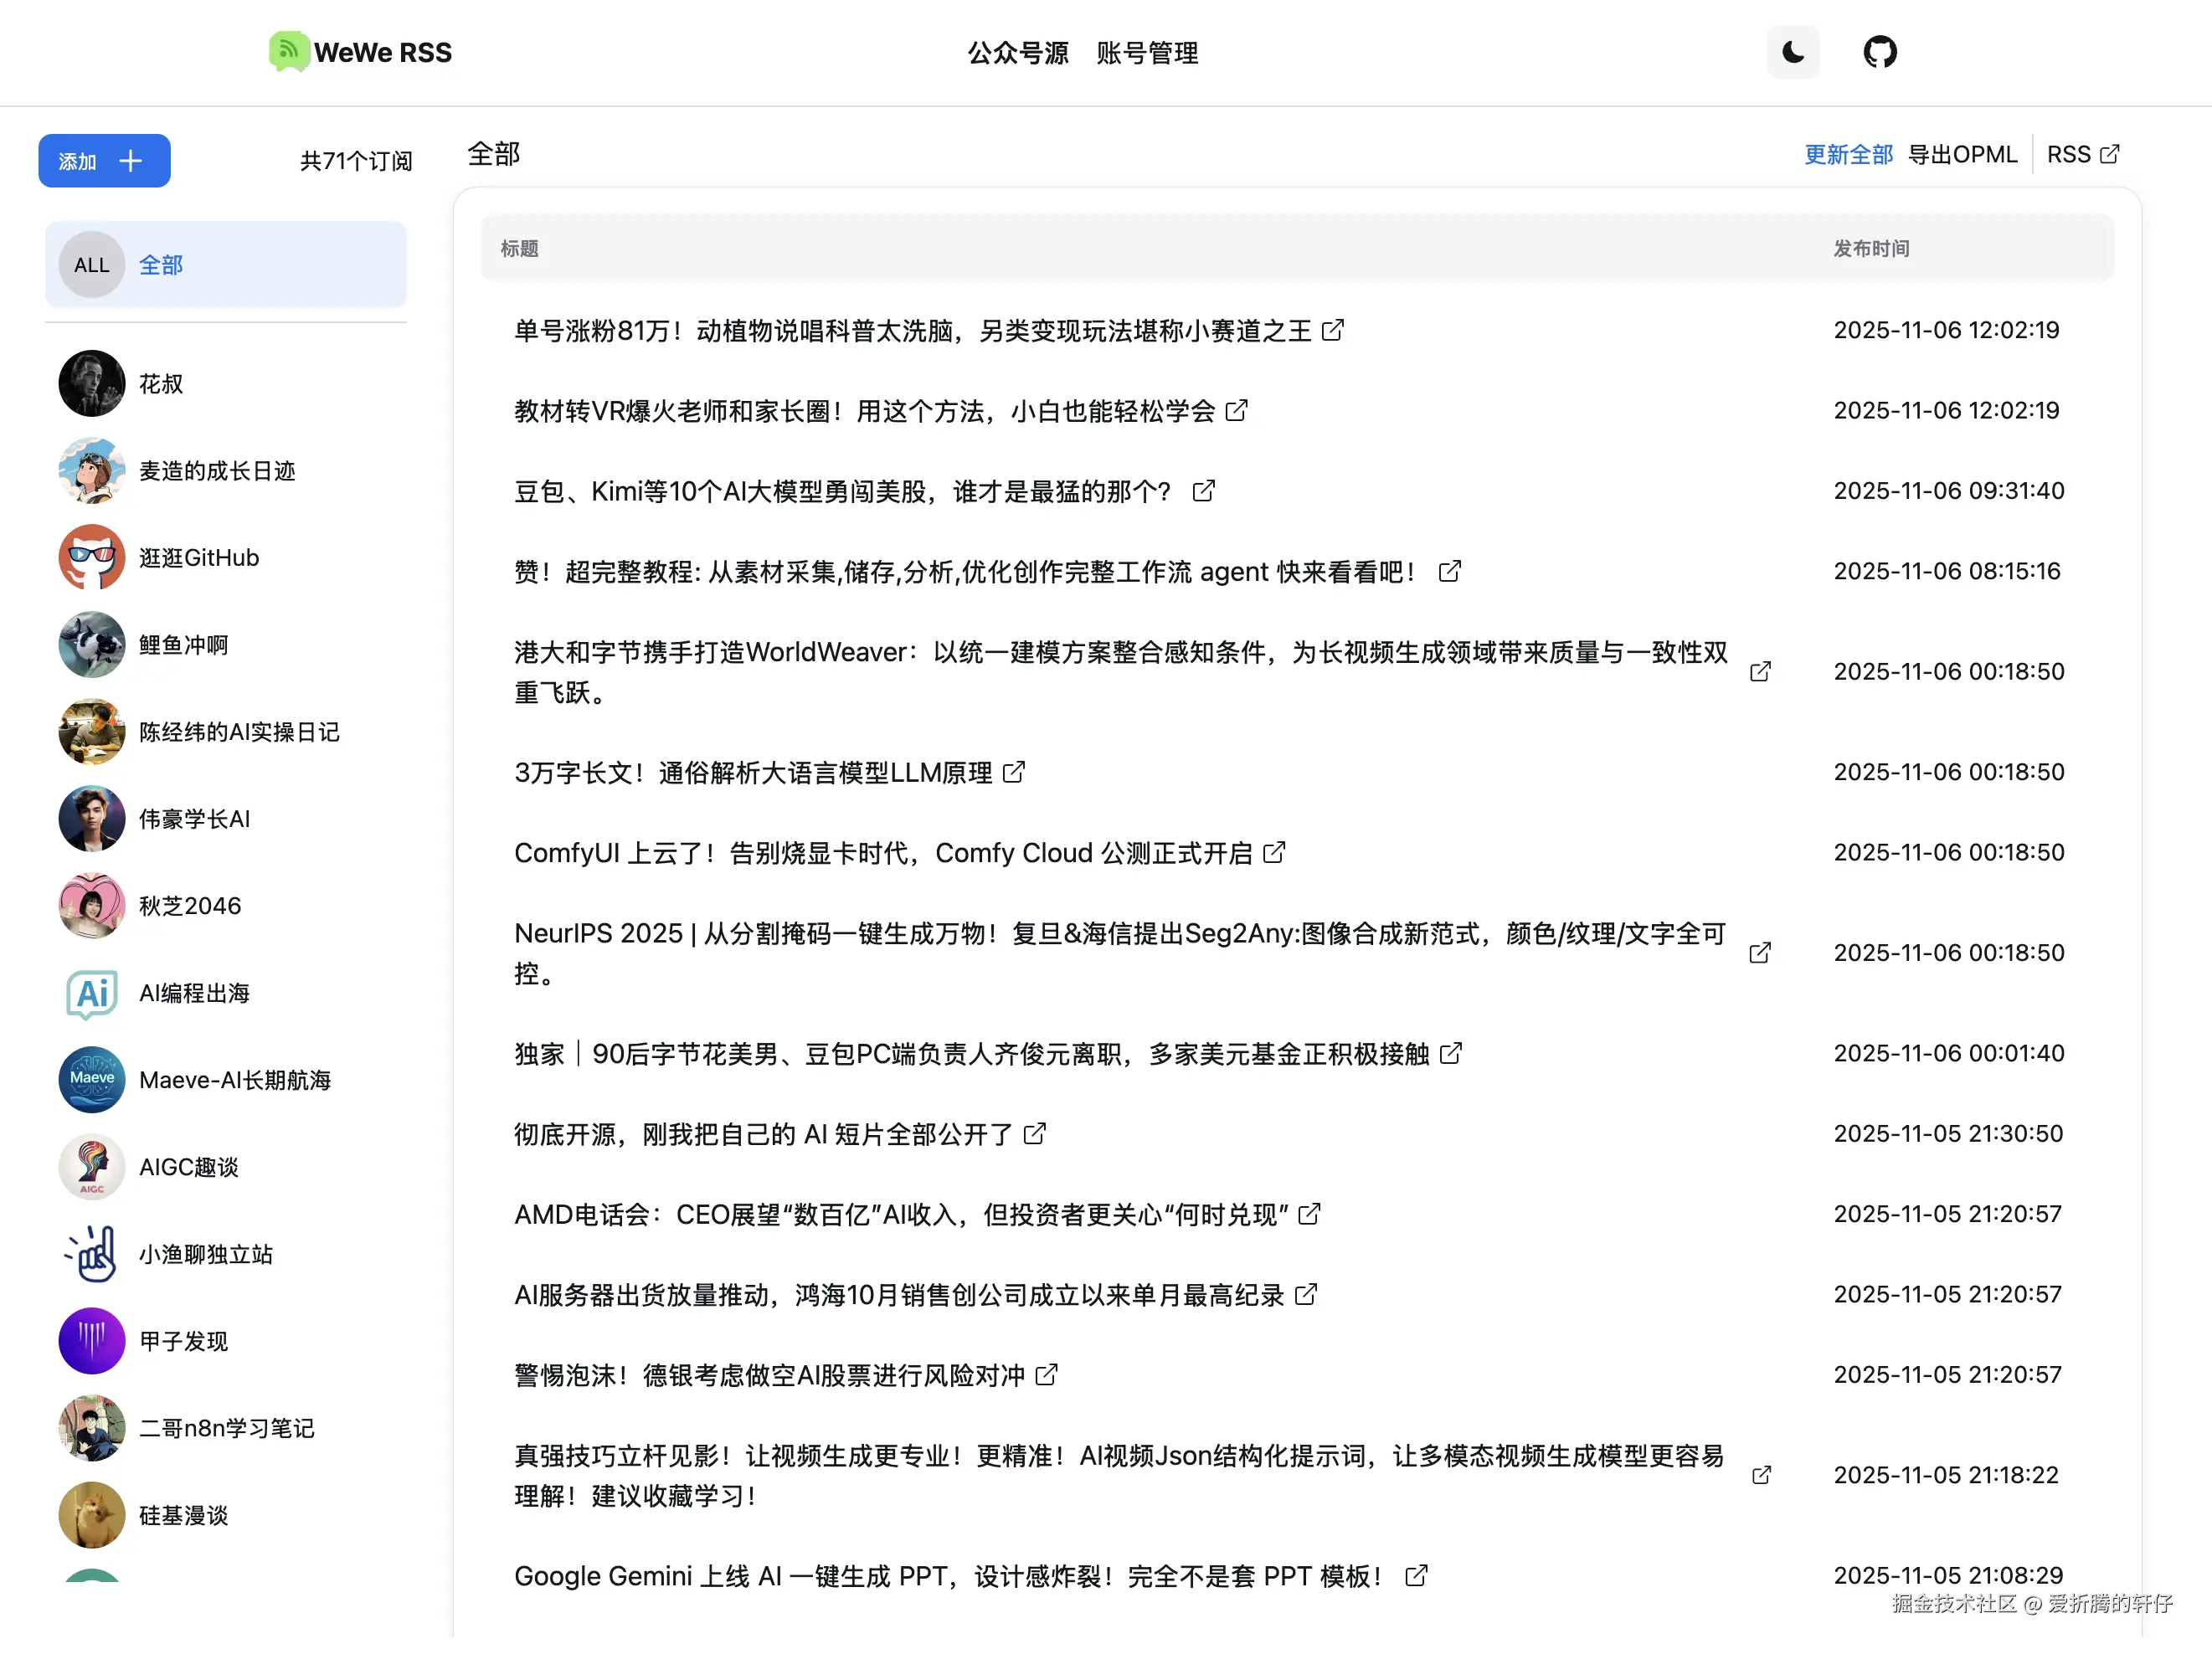2212x1654 pixels.
Task: Select the 逛逛GitHub channel avatar
Action: pyautogui.click(x=91, y=557)
